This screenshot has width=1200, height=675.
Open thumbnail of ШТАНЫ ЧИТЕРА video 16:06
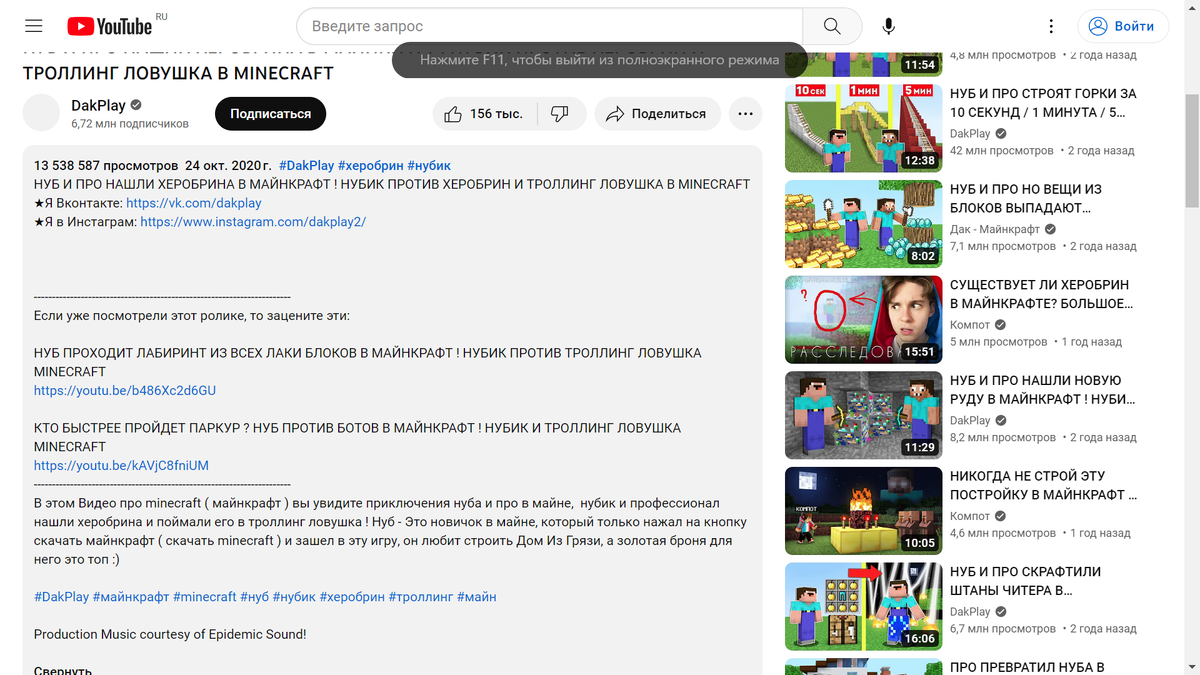point(864,606)
